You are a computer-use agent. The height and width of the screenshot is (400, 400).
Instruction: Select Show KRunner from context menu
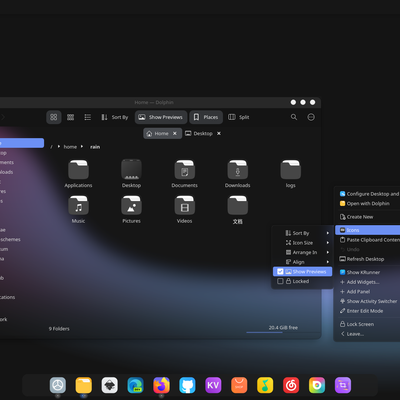tap(367, 272)
